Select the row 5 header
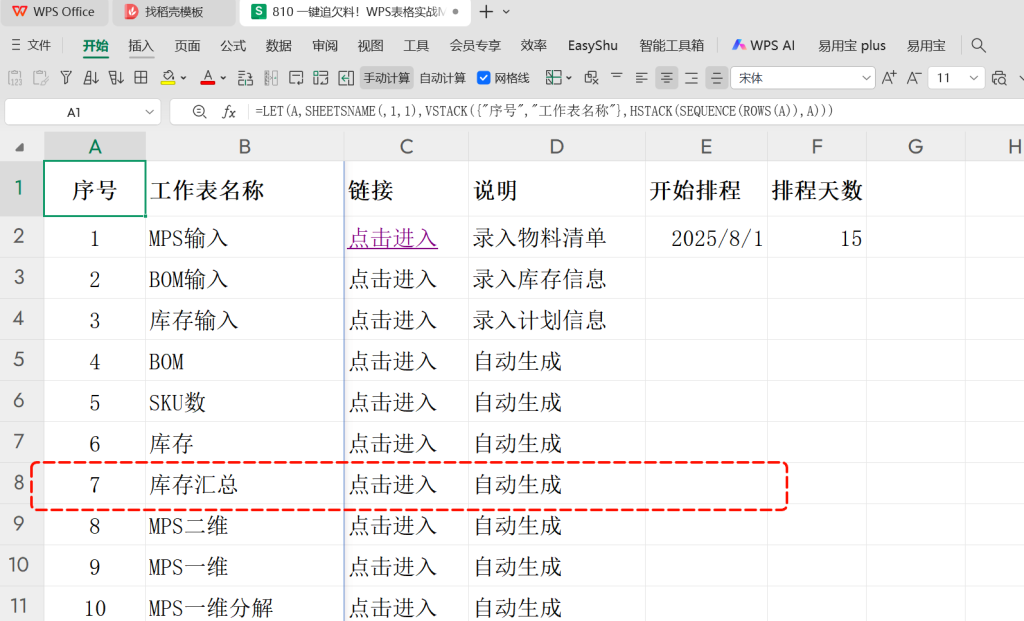Viewport: 1024px width, 621px height. (x=20, y=360)
